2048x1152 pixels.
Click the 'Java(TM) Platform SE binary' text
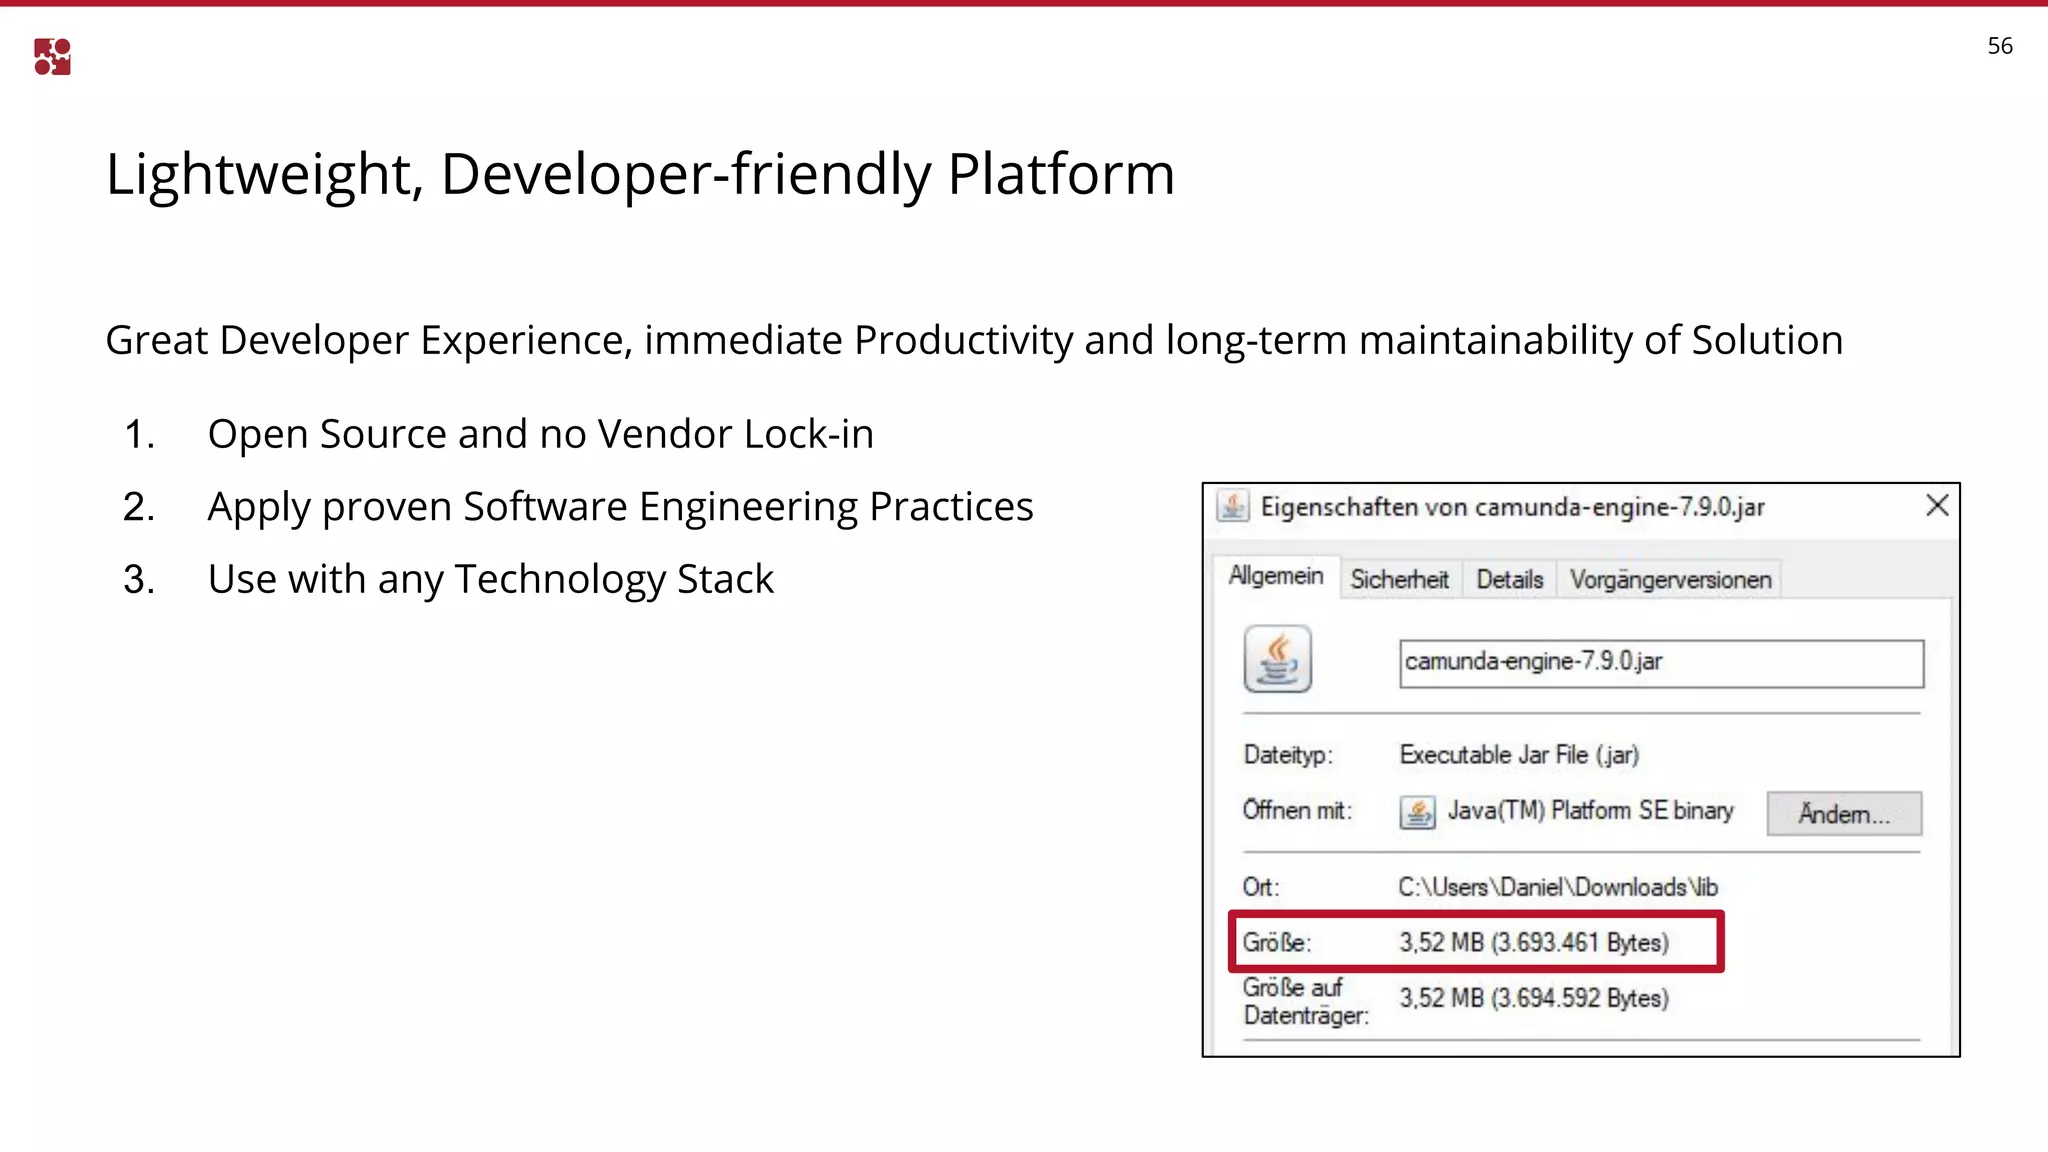pyautogui.click(x=1590, y=810)
